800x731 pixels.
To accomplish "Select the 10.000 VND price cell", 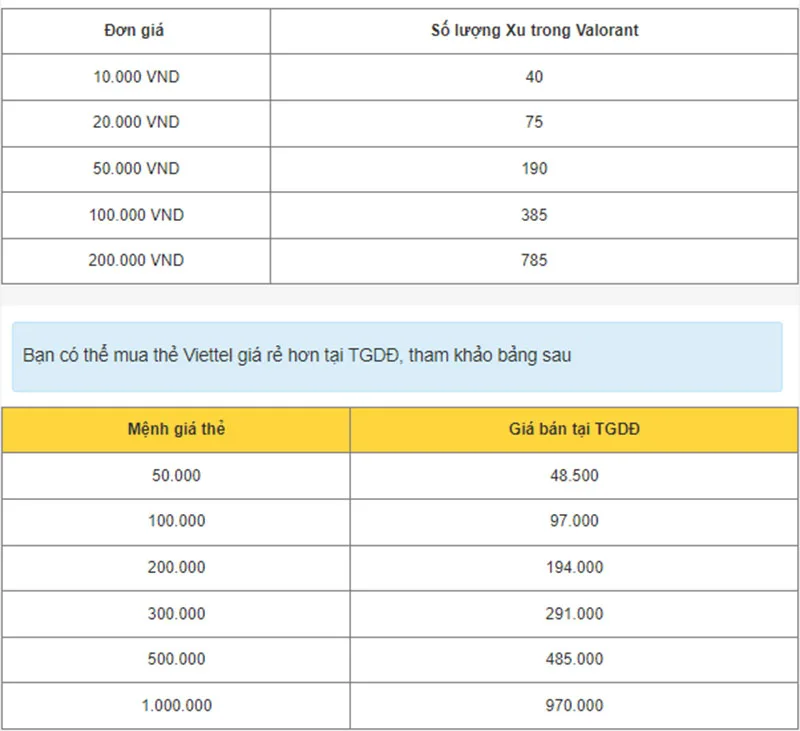I will (x=136, y=77).
